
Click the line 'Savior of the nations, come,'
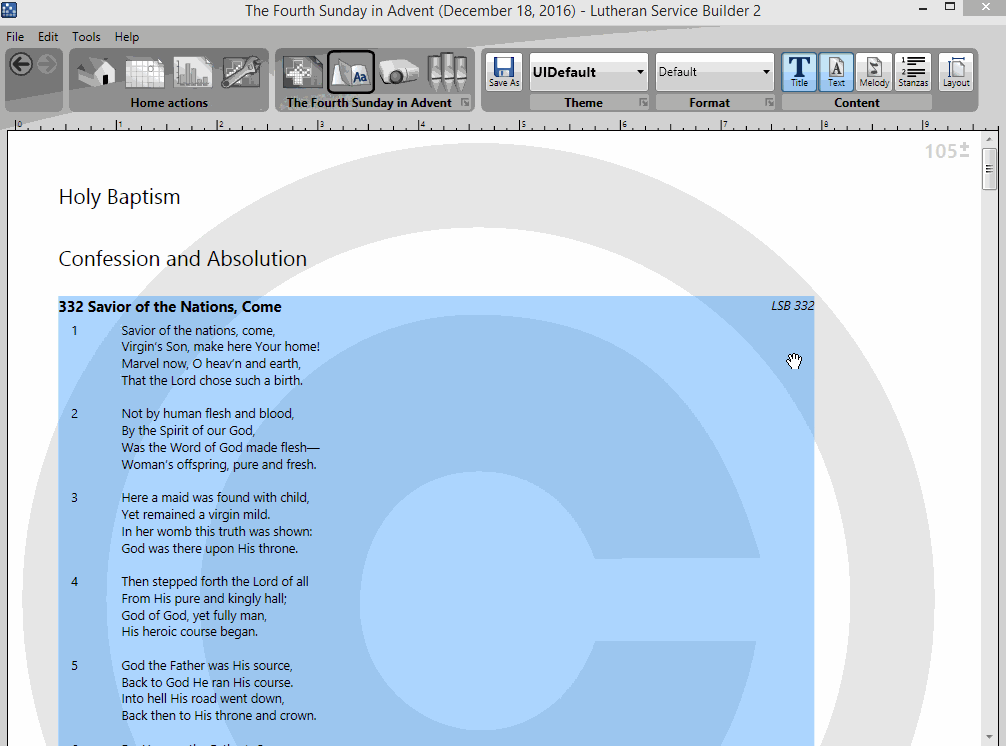point(198,330)
